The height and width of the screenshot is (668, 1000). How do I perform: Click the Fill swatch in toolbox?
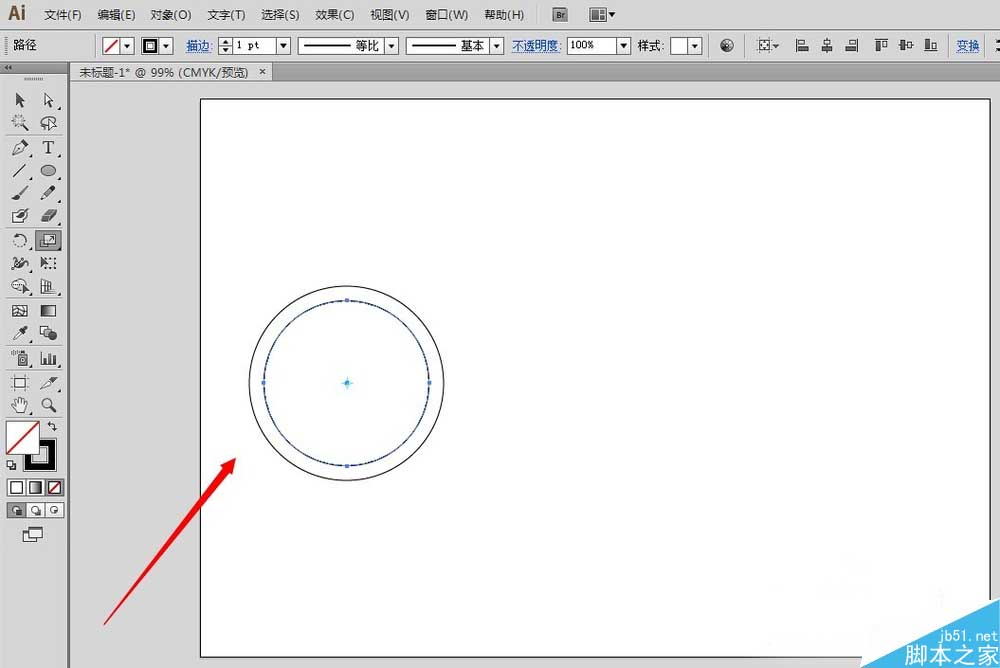pyautogui.click(x=23, y=438)
